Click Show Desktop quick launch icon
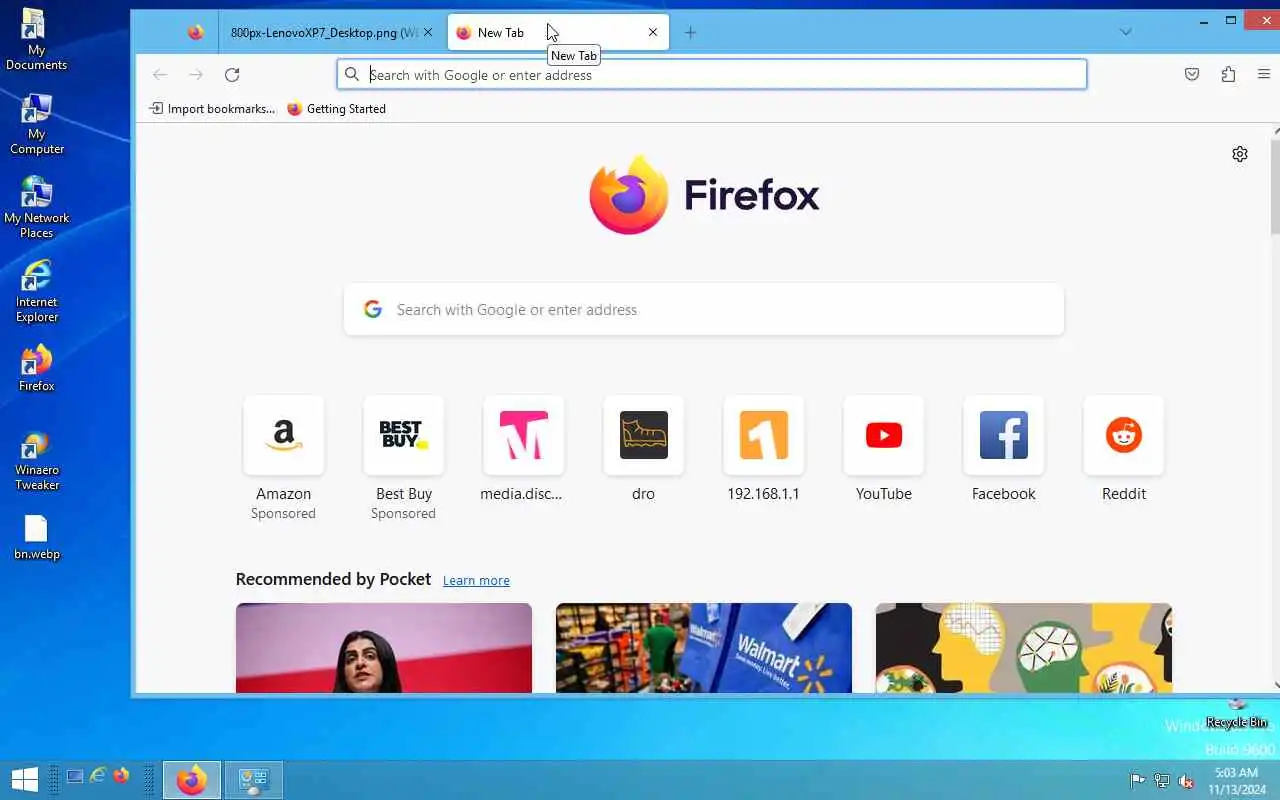 75,775
